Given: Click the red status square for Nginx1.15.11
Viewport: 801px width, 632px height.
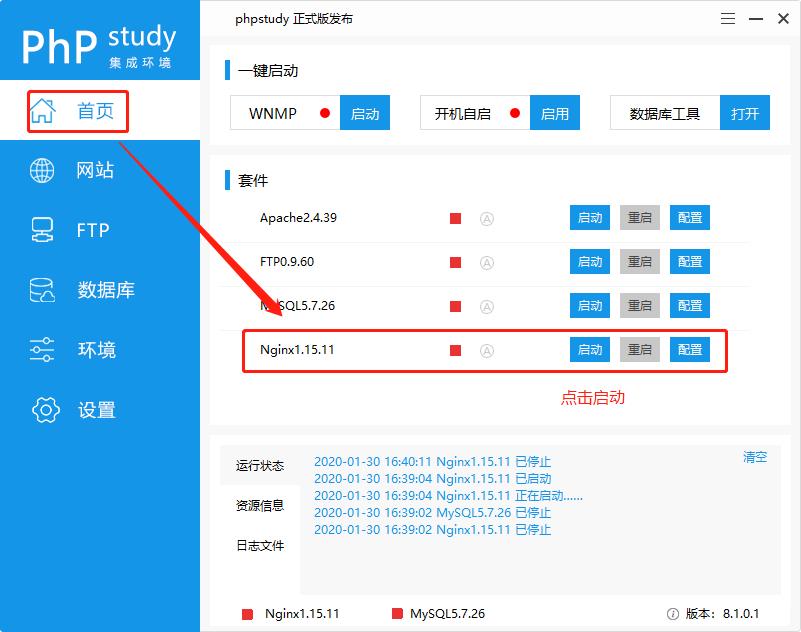Looking at the screenshot, I should click(455, 350).
